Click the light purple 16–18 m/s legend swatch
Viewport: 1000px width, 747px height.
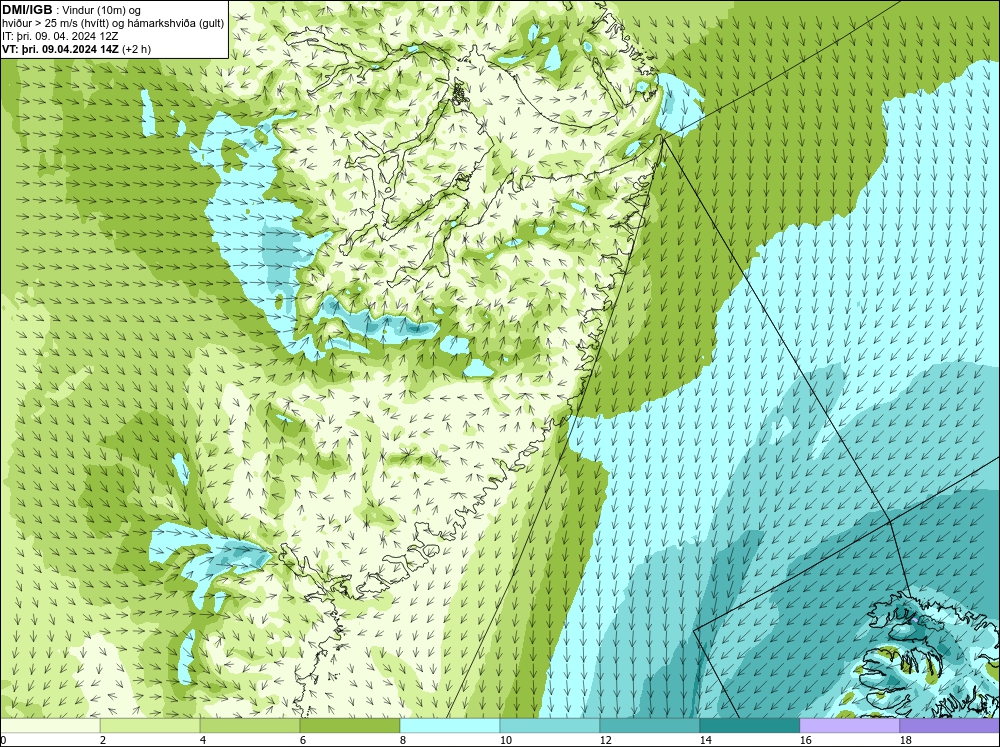(x=849, y=726)
